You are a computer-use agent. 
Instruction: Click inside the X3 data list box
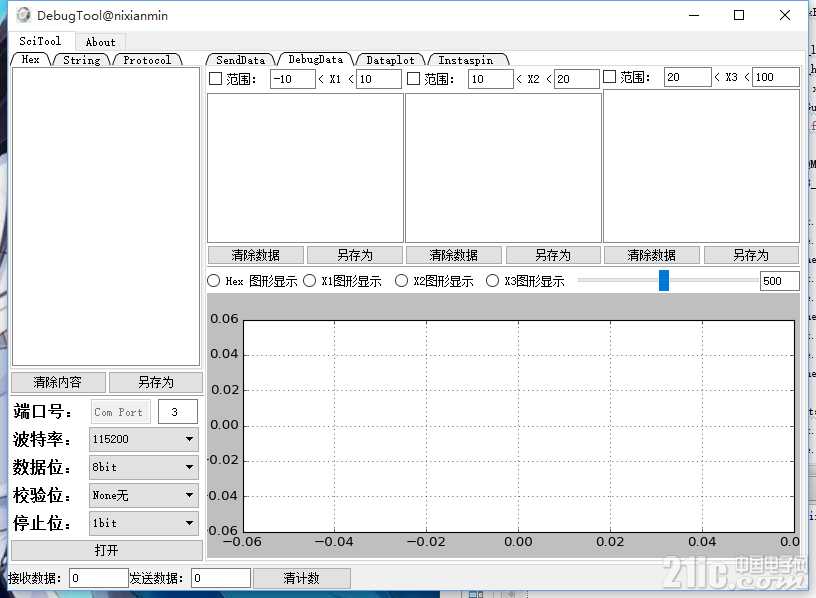coord(701,166)
